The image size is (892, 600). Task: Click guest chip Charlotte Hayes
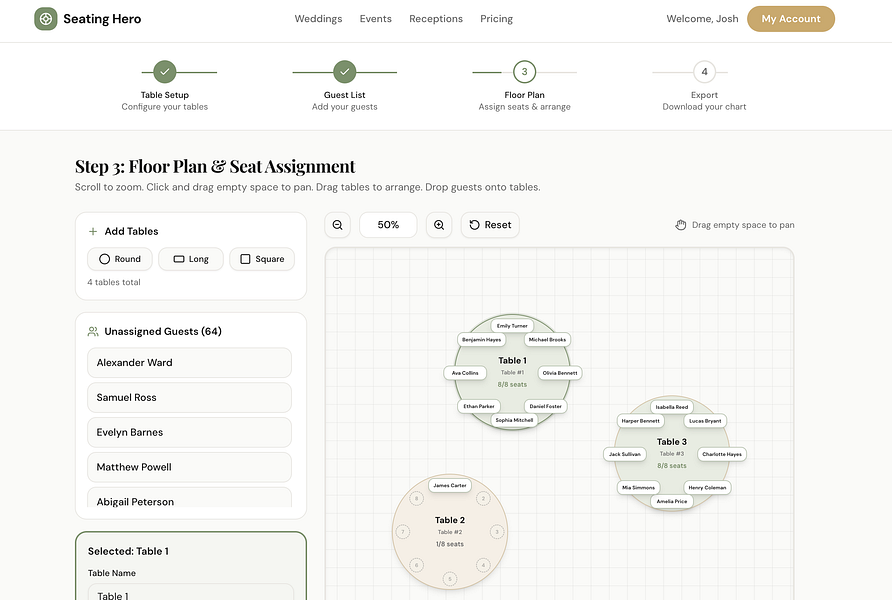click(722, 454)
